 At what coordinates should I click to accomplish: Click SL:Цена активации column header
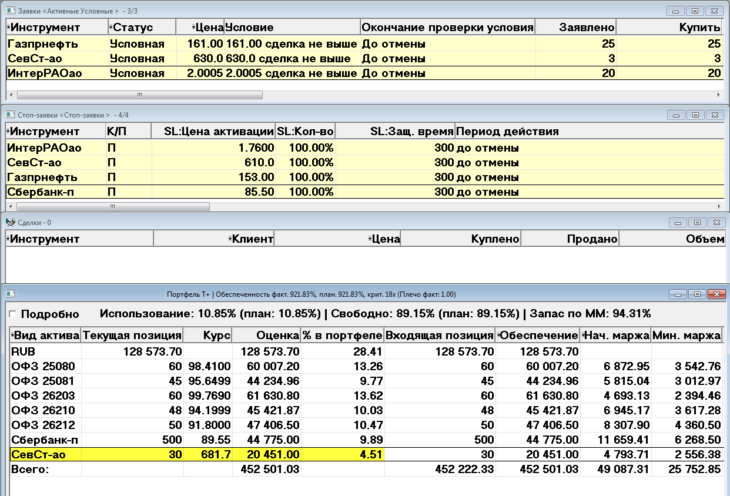[x=213, y=131]
